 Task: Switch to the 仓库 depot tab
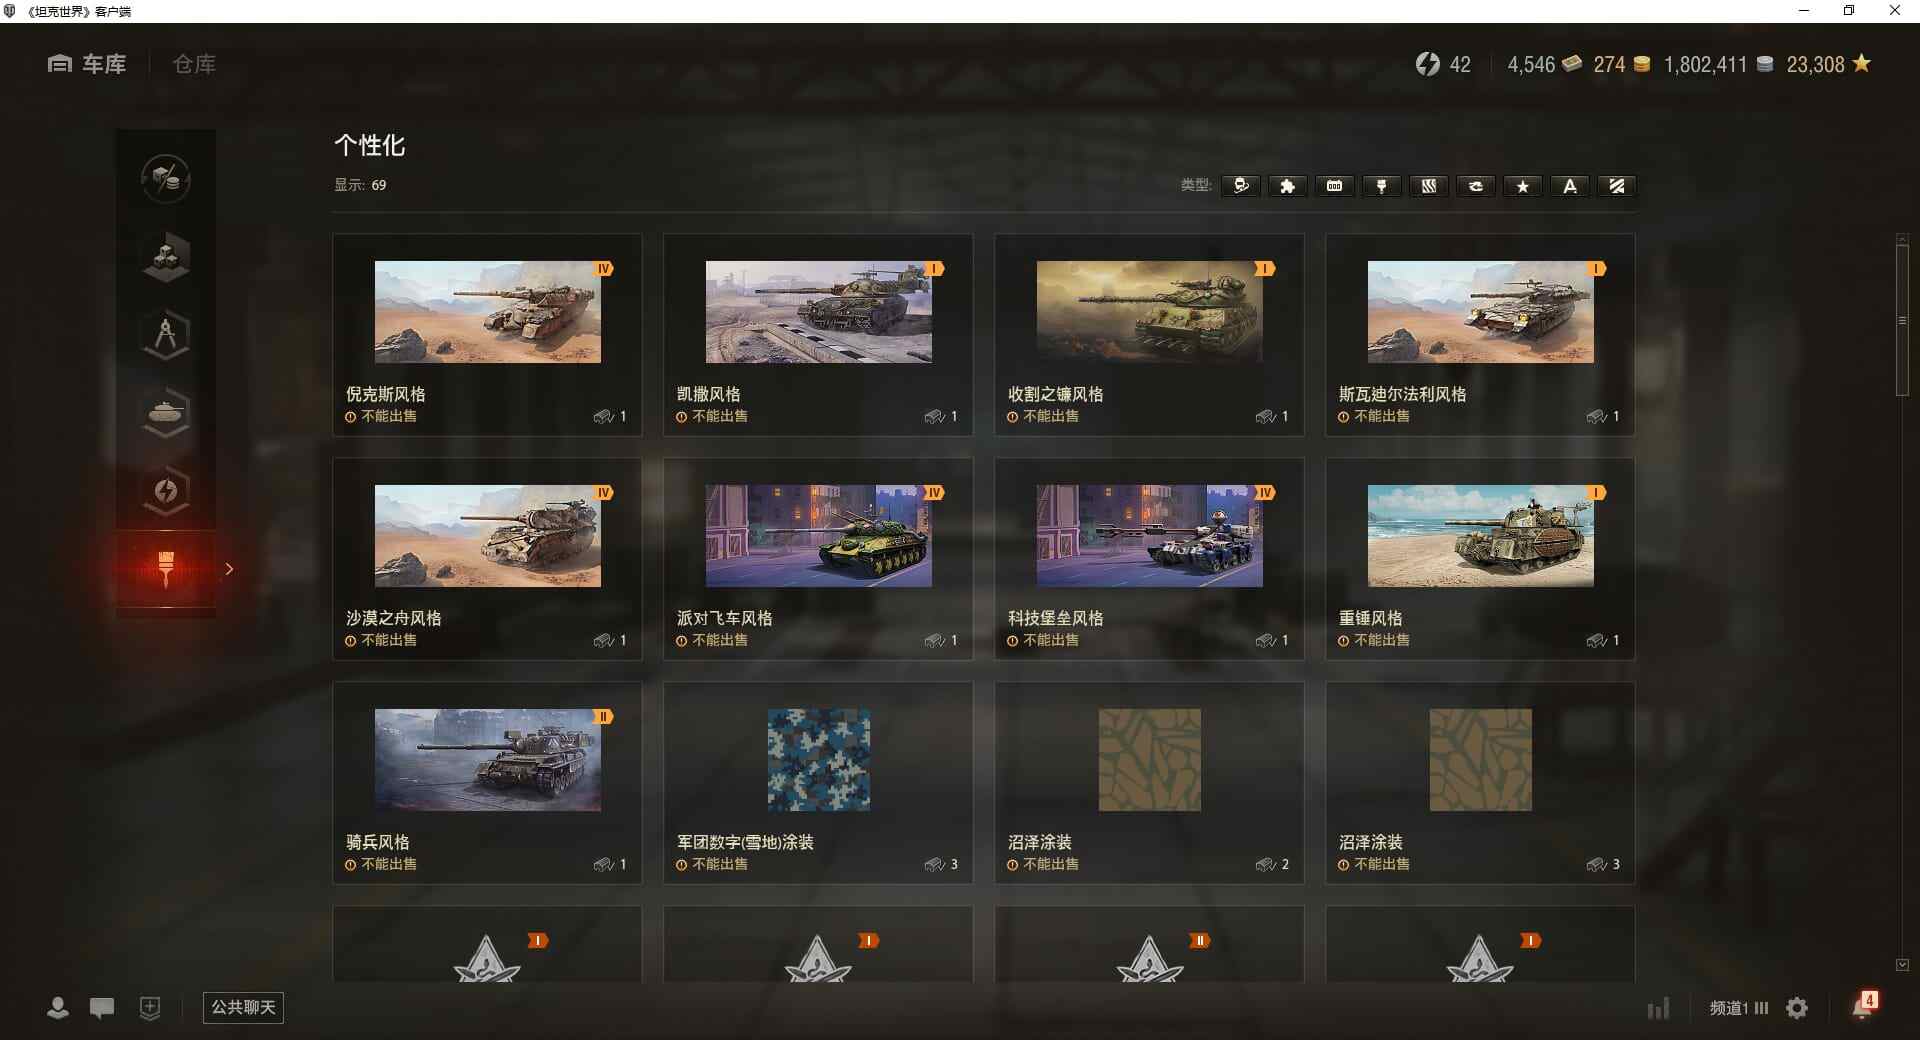tap(193, 64)
